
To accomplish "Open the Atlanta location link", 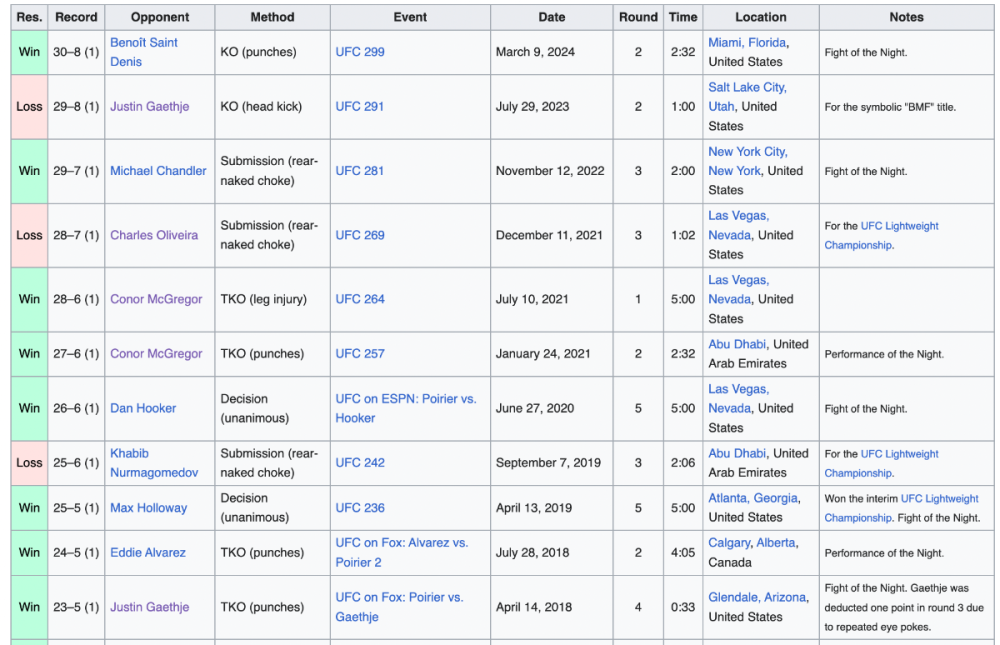I will [x=728, y=498].
